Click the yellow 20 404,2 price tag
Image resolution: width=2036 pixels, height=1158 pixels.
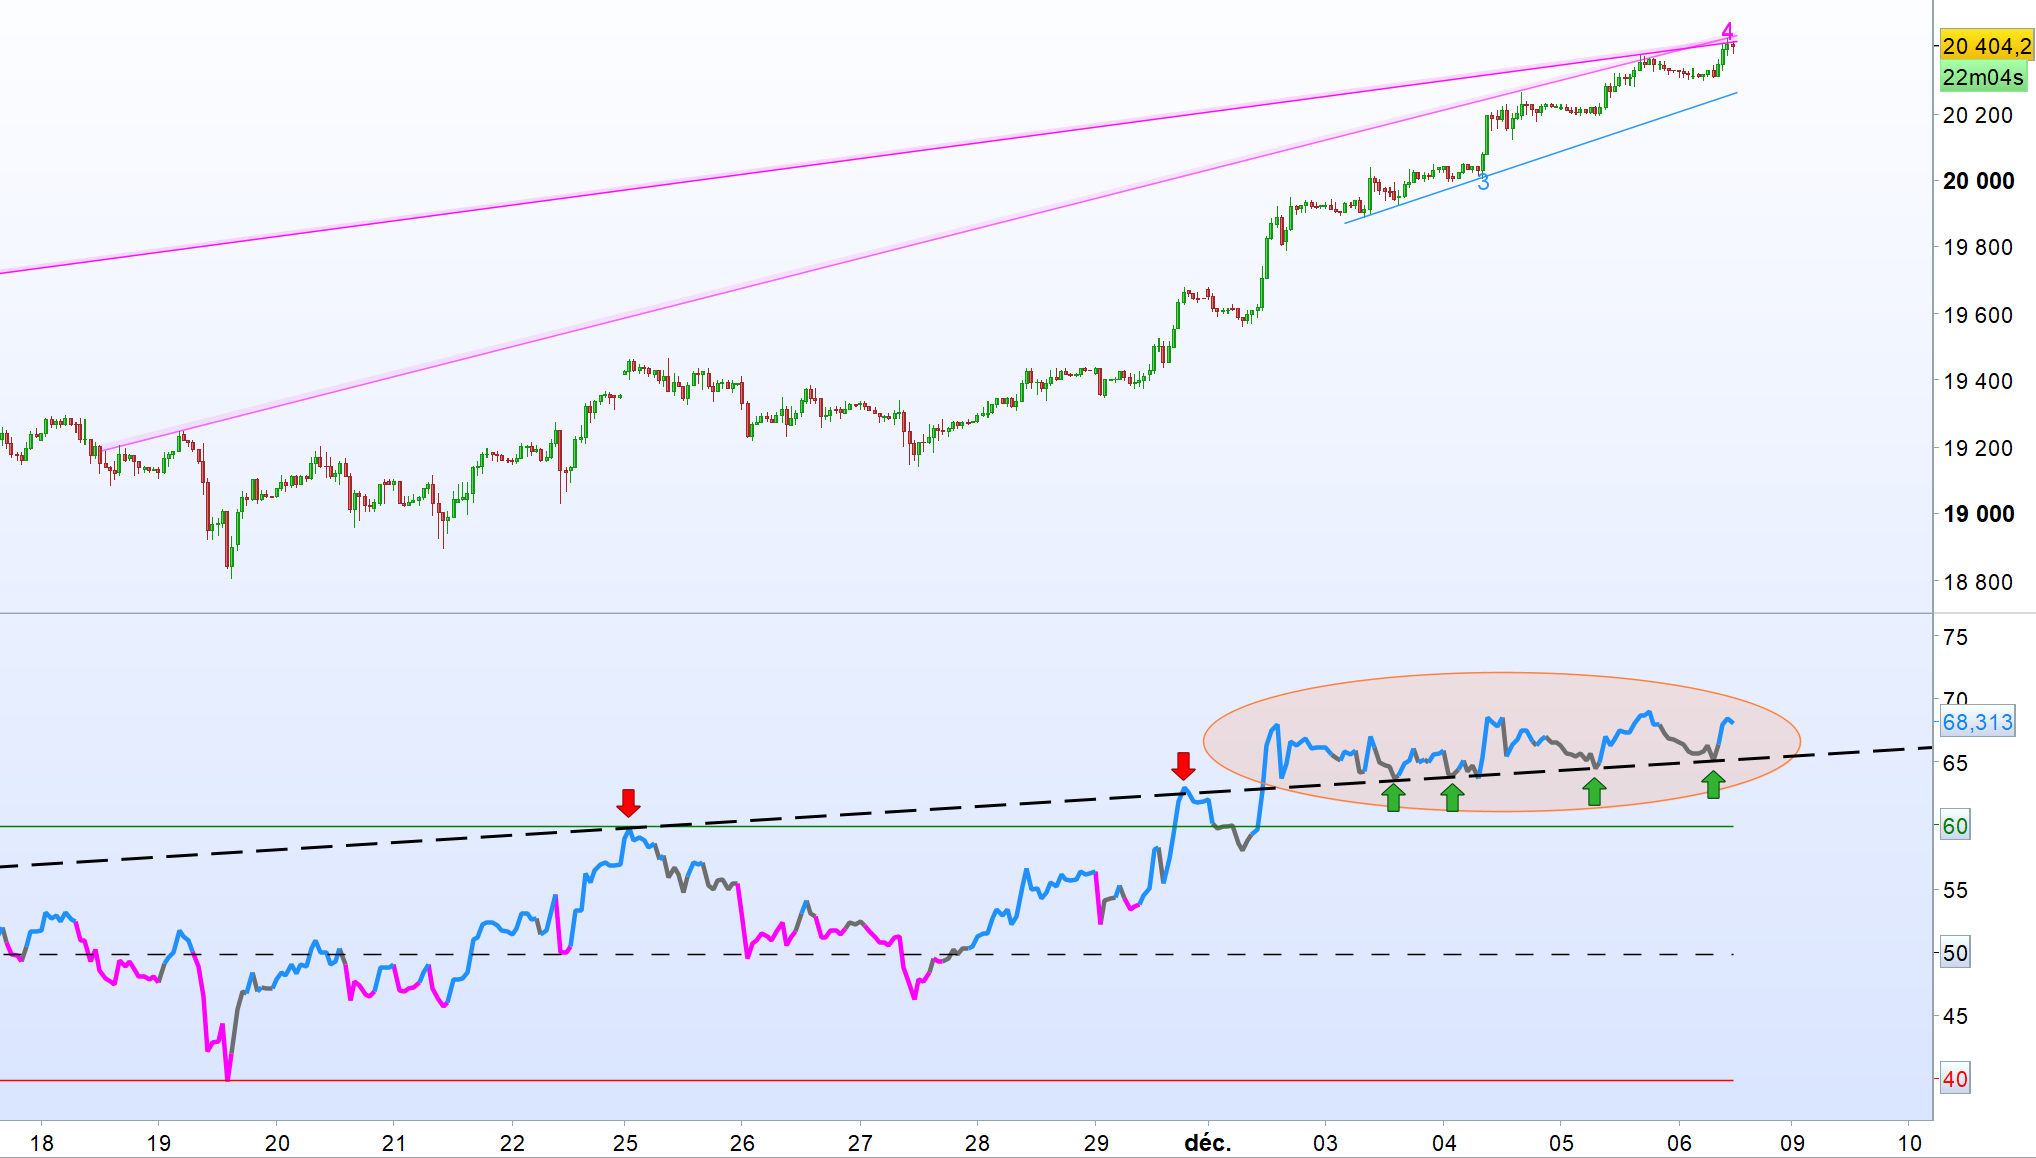1986,46
